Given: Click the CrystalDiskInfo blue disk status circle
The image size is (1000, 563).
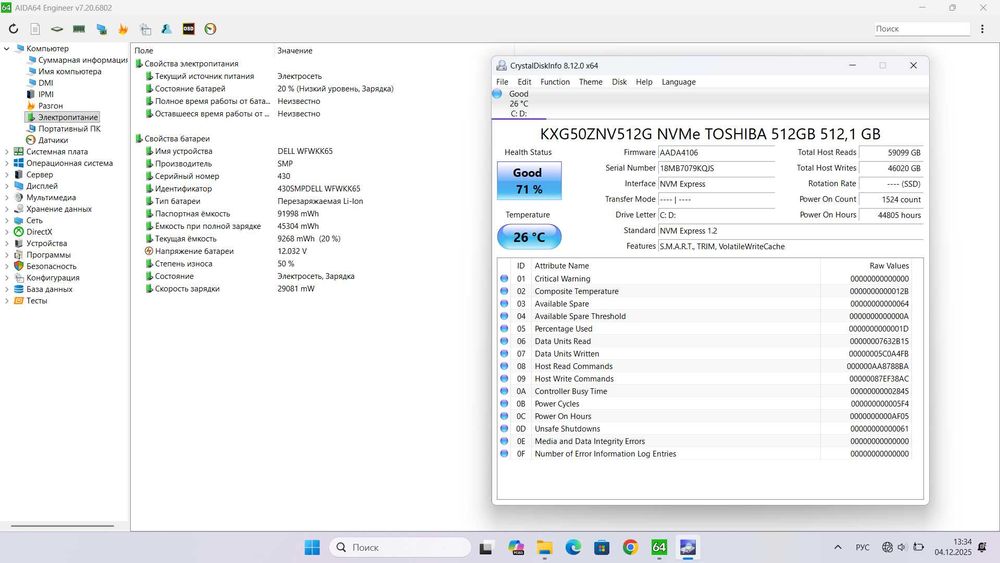Looking at the screenshot, I should (x=497, y=94).
